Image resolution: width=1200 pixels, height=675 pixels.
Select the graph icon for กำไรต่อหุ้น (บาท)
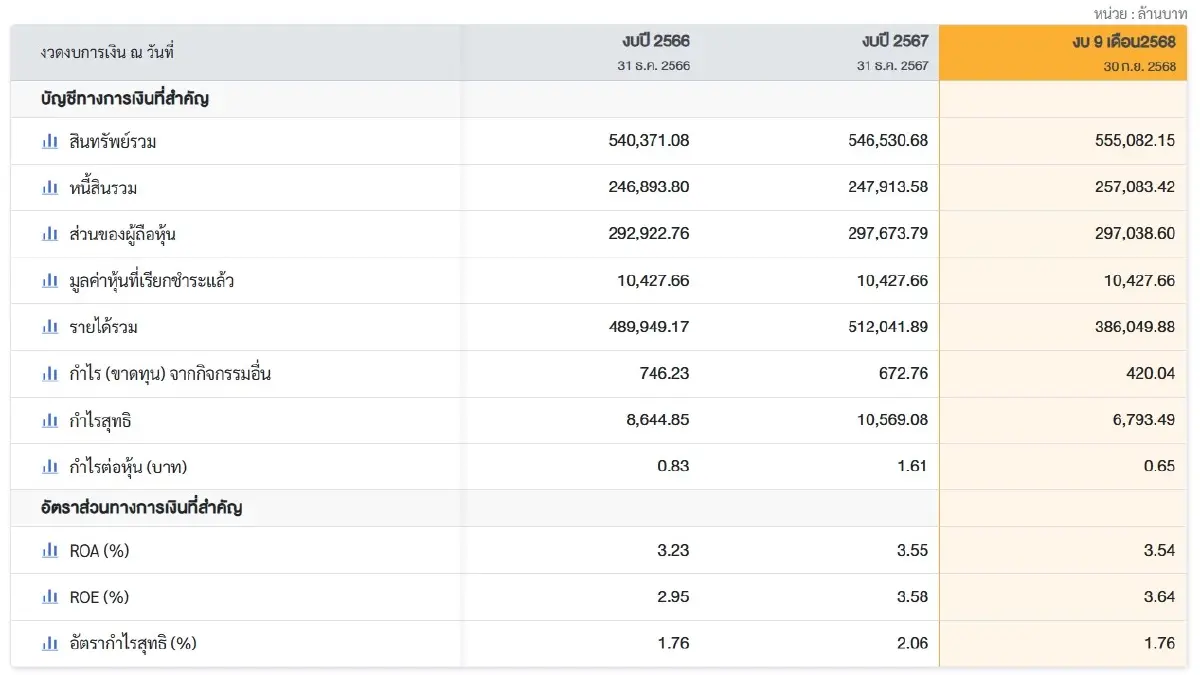(x=50, y=467)
